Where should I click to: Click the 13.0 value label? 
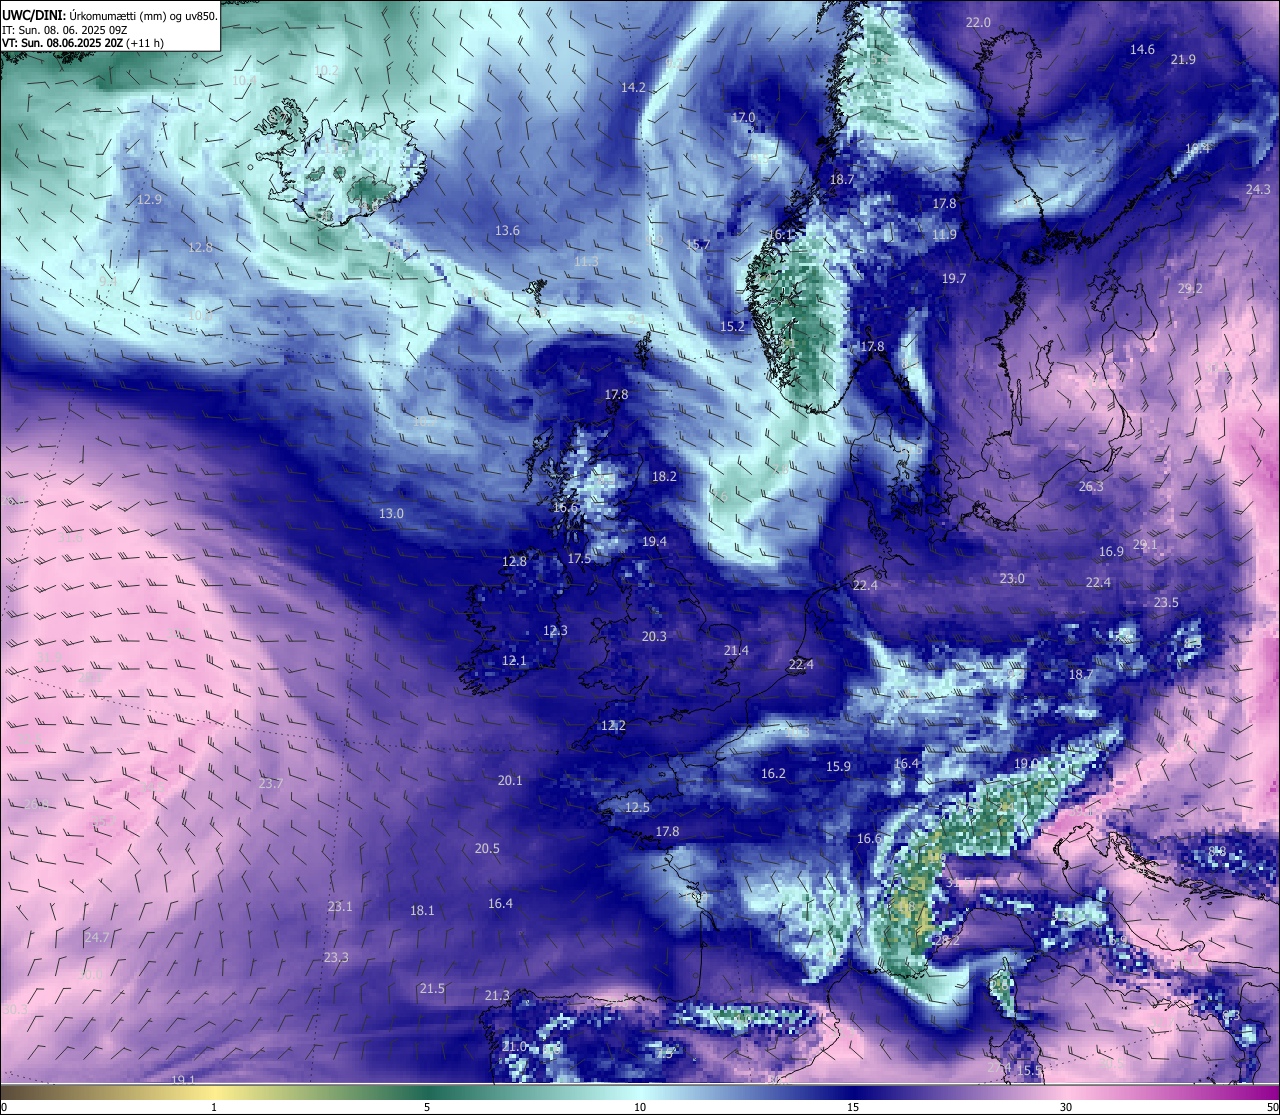point(391,513)
